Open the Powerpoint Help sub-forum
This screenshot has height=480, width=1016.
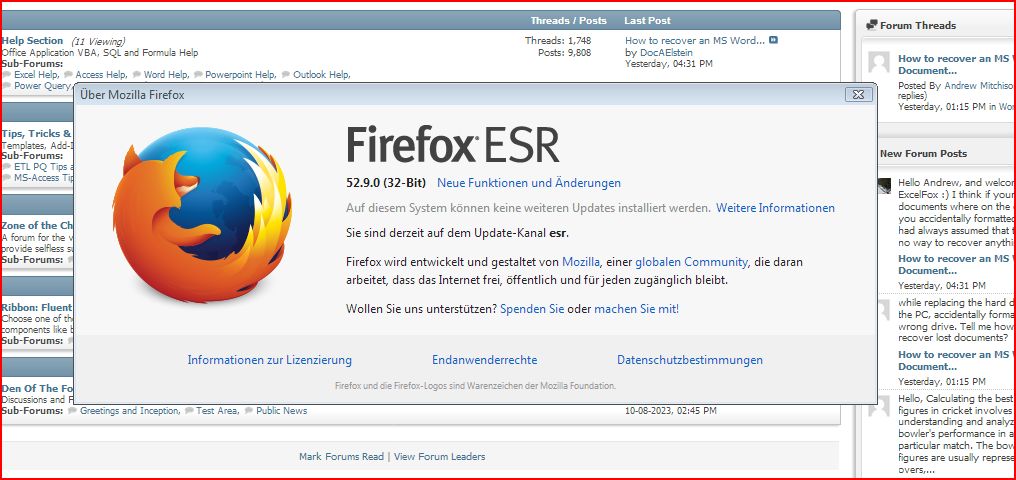coord(240,74)
